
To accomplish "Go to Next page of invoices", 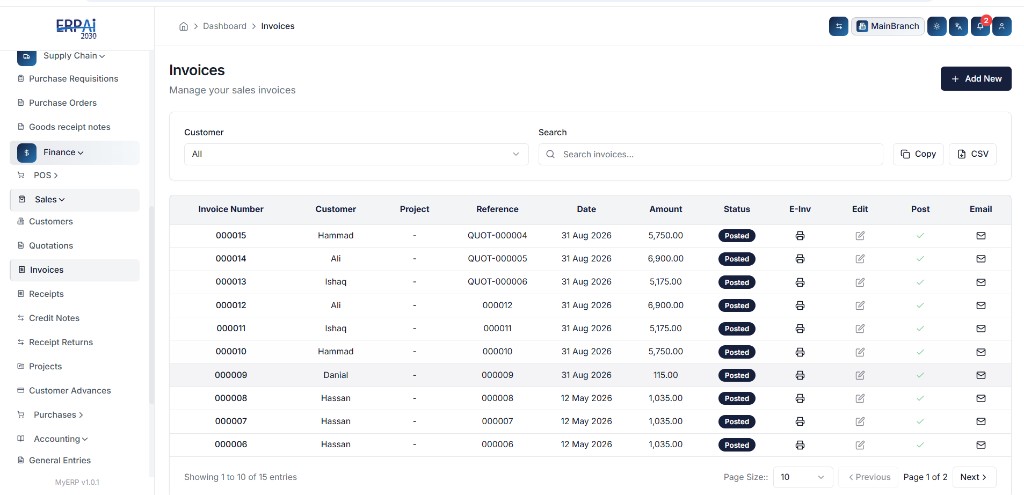I will pos(974,477).
